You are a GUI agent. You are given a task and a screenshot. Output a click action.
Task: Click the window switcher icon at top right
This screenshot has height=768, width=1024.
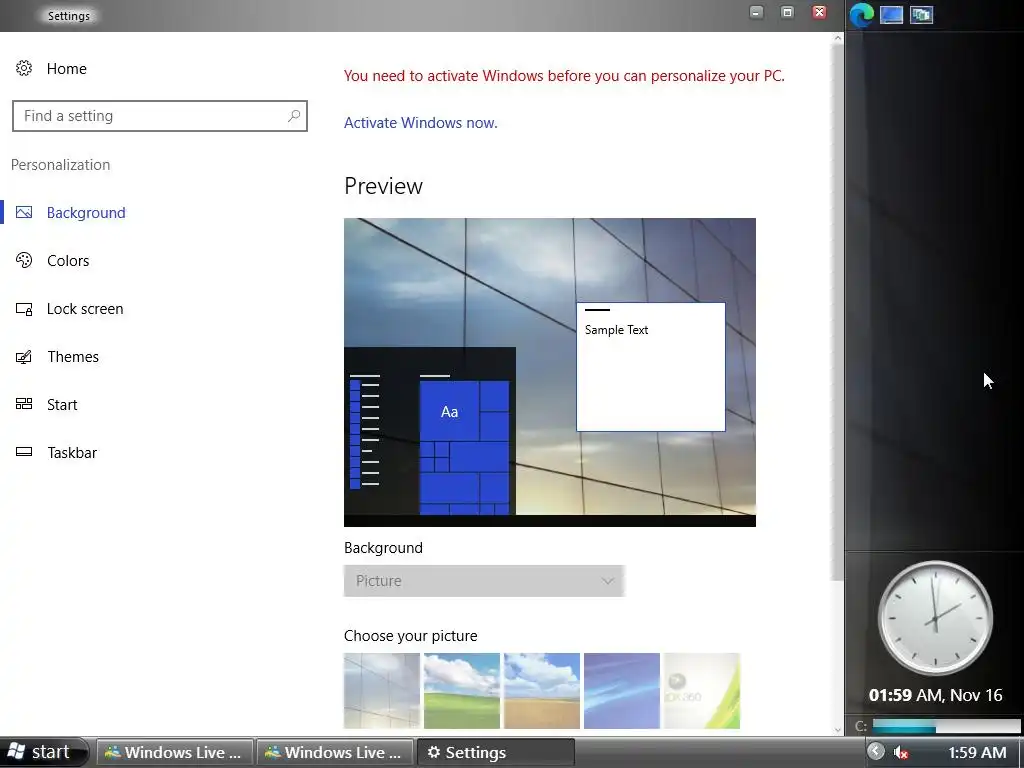[x=921, y=14]
